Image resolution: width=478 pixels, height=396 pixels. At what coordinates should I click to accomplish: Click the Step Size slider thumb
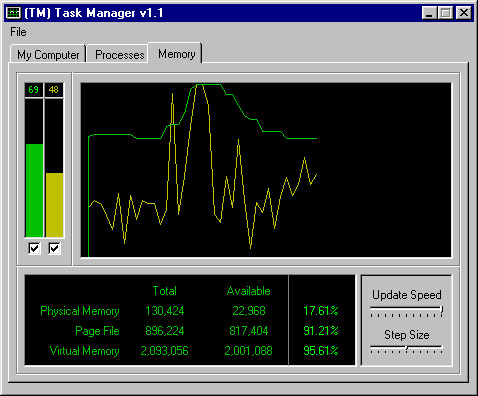(x=406, y=348)
